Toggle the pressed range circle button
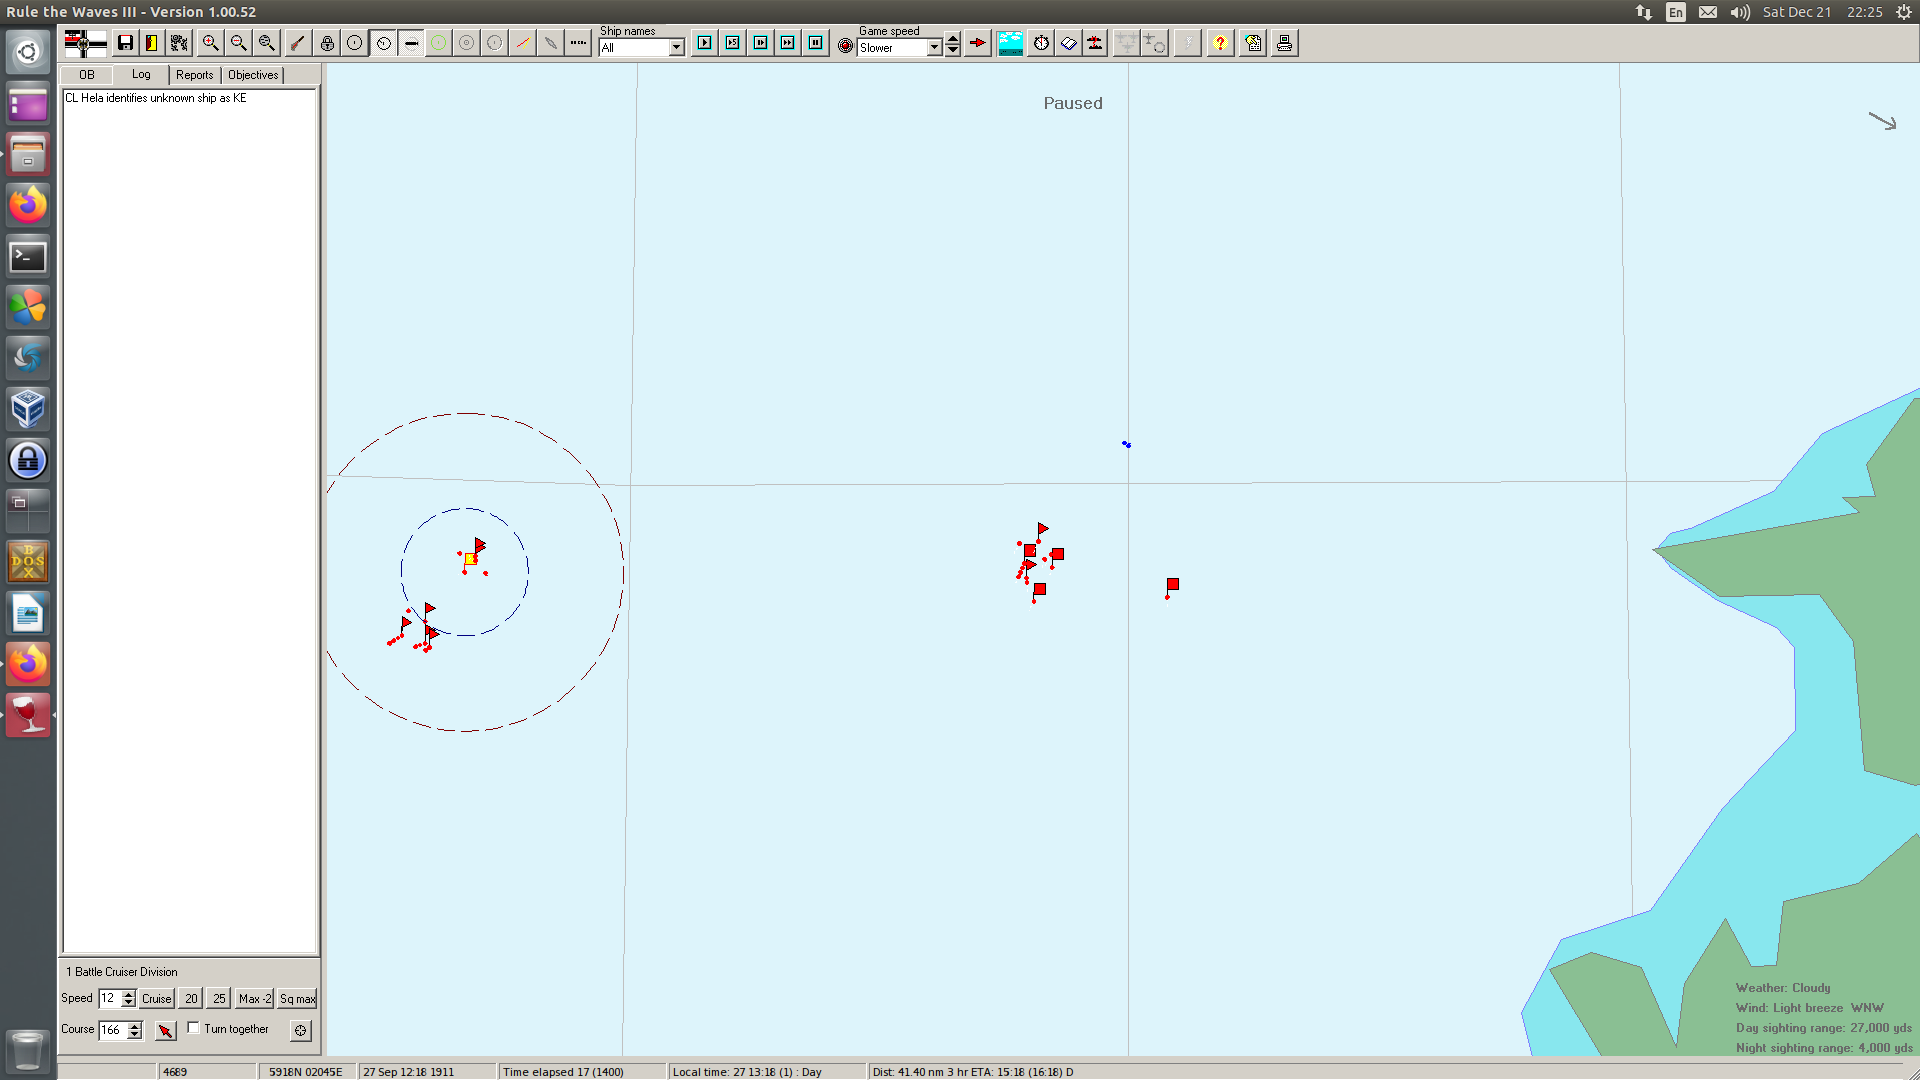The height and width of the screenshot is (1080, 1920). pos(383,43)
